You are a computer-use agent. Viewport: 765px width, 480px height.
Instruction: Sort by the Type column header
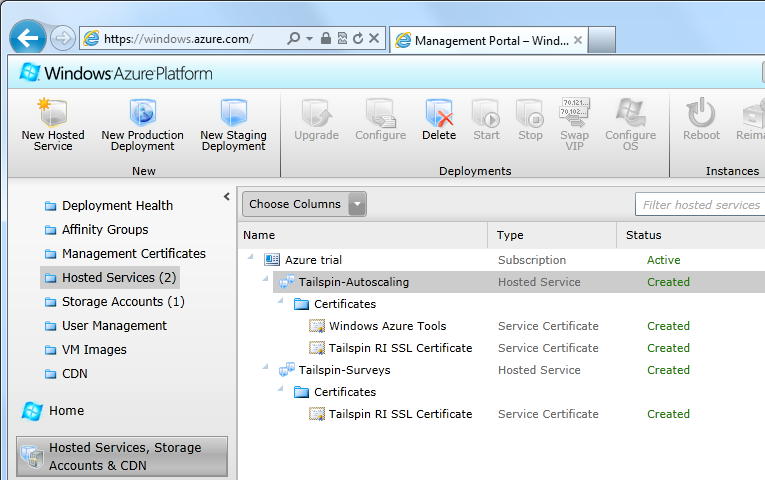click(552, 235)
